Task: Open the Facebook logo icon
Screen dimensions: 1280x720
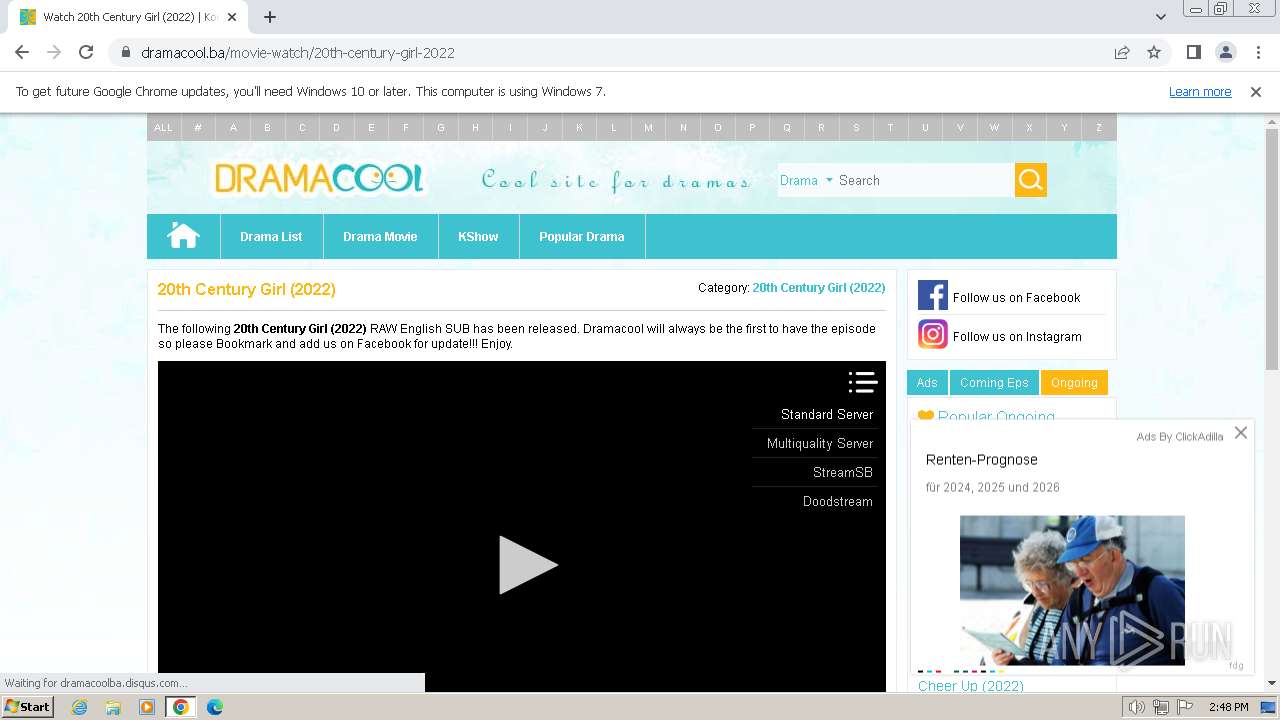Action: (932, 296)
